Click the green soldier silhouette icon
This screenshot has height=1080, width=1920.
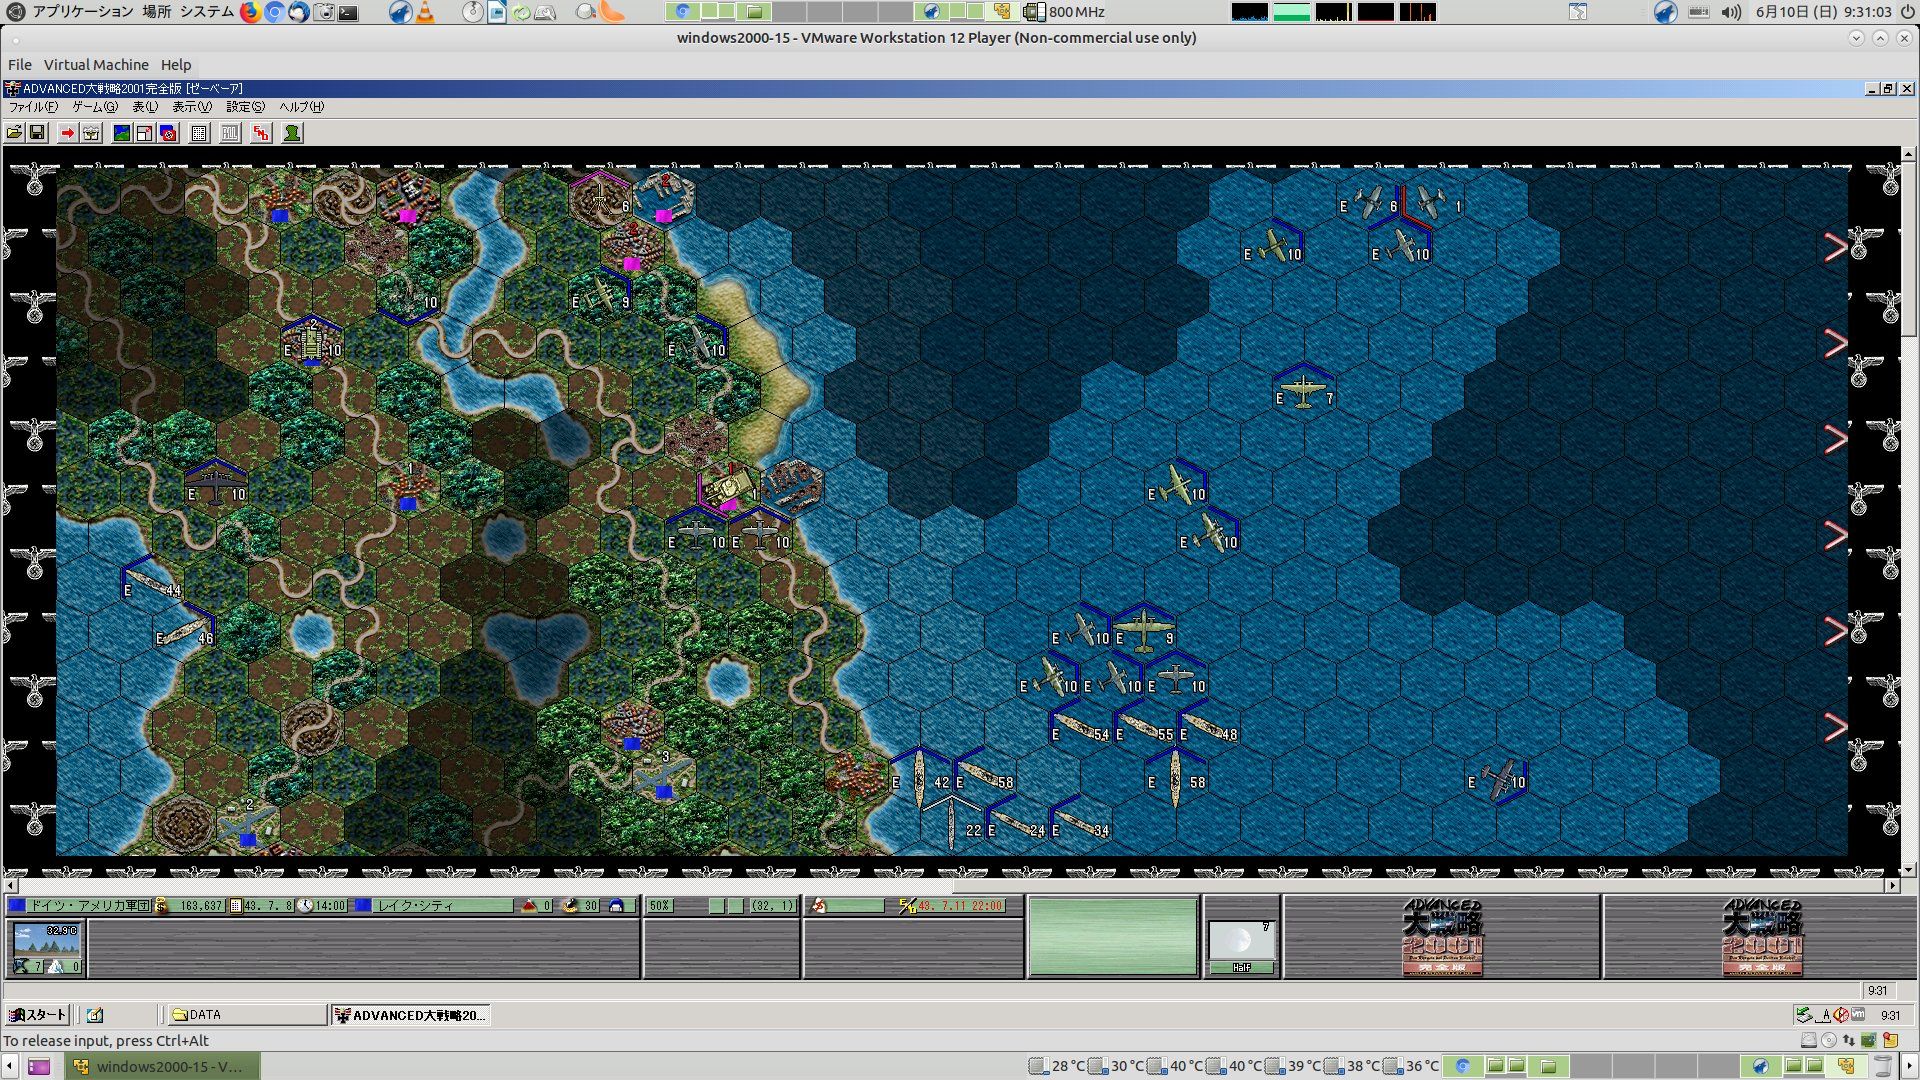tap(292, 133)
